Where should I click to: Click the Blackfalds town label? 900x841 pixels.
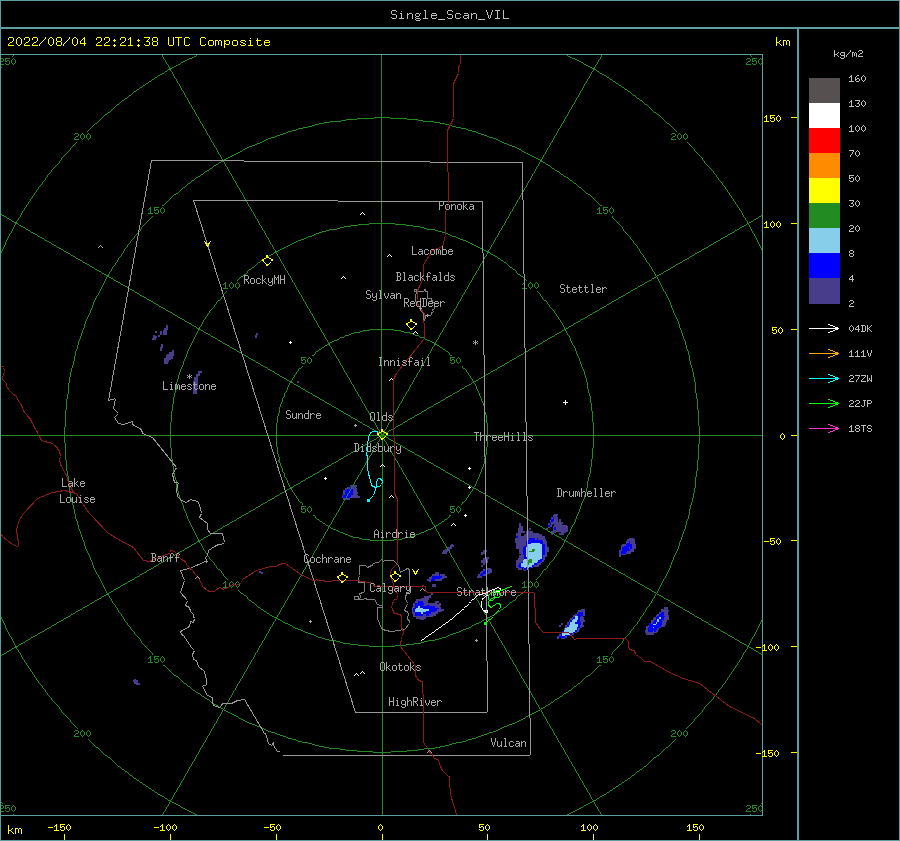[x=425, y=277]
